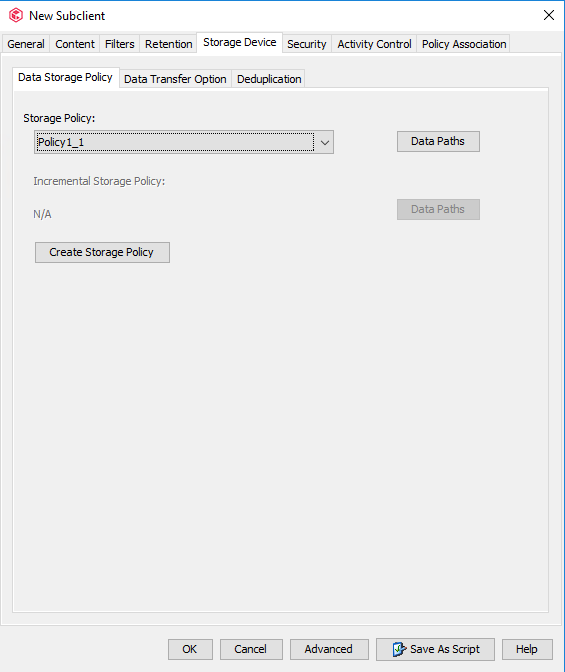The image size is (565, 672).
Task: Click Data Paths next to Storage Policy
Action: (438, 141)
